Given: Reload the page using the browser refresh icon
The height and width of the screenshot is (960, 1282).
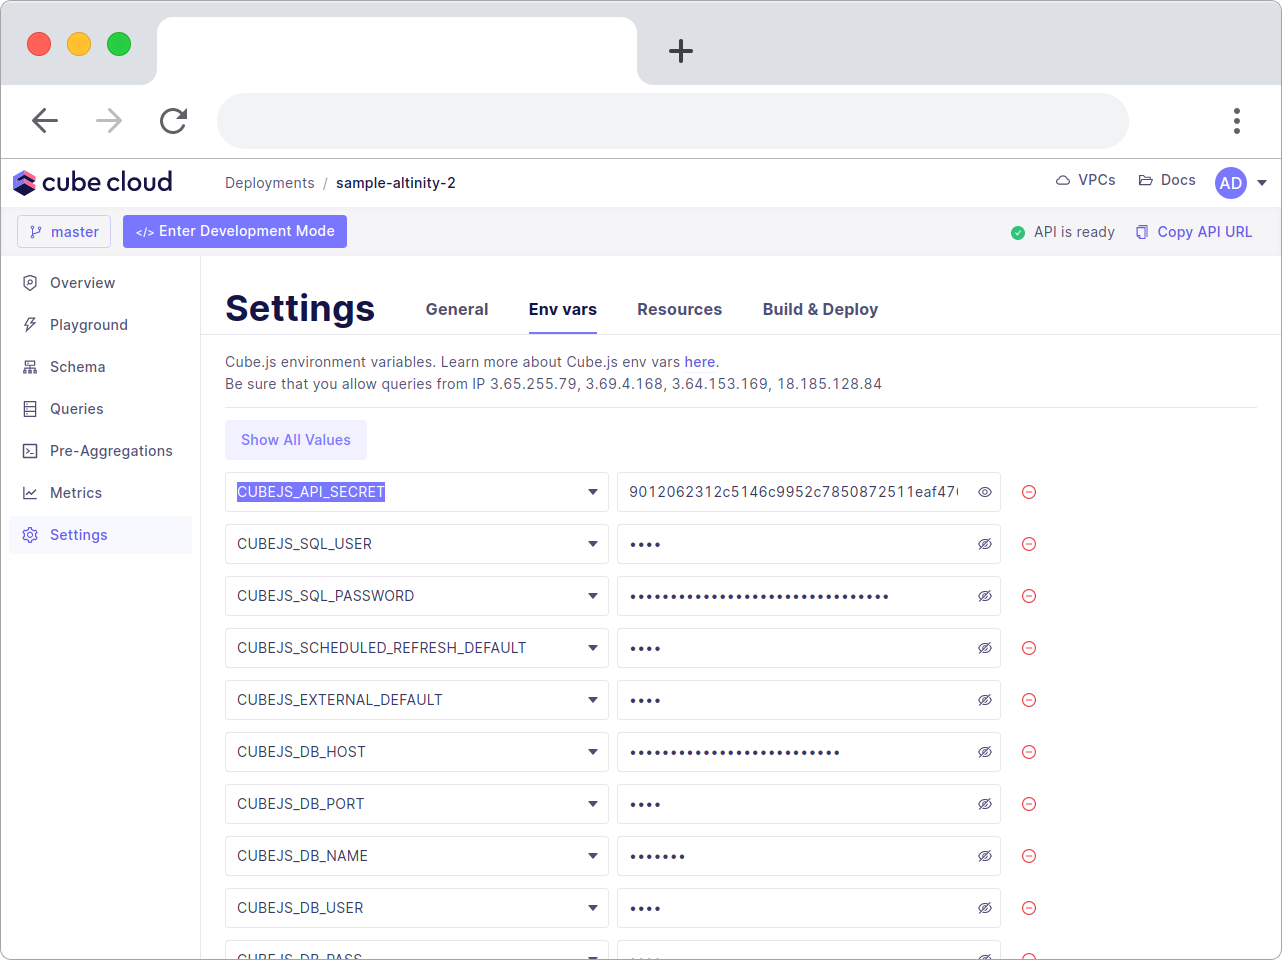Looking at the screenshot, I should [174, 121].
